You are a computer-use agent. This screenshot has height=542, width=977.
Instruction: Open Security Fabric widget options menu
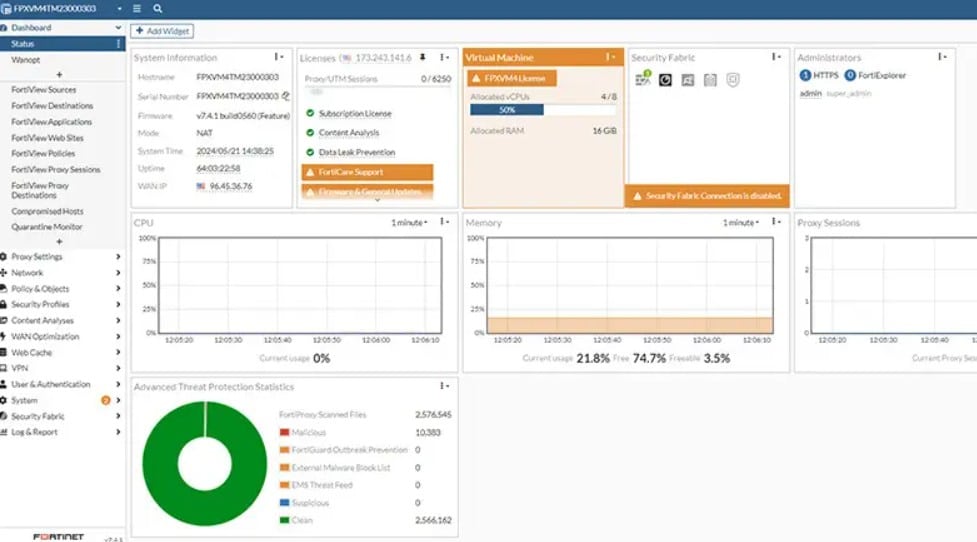tap(776, 57)
